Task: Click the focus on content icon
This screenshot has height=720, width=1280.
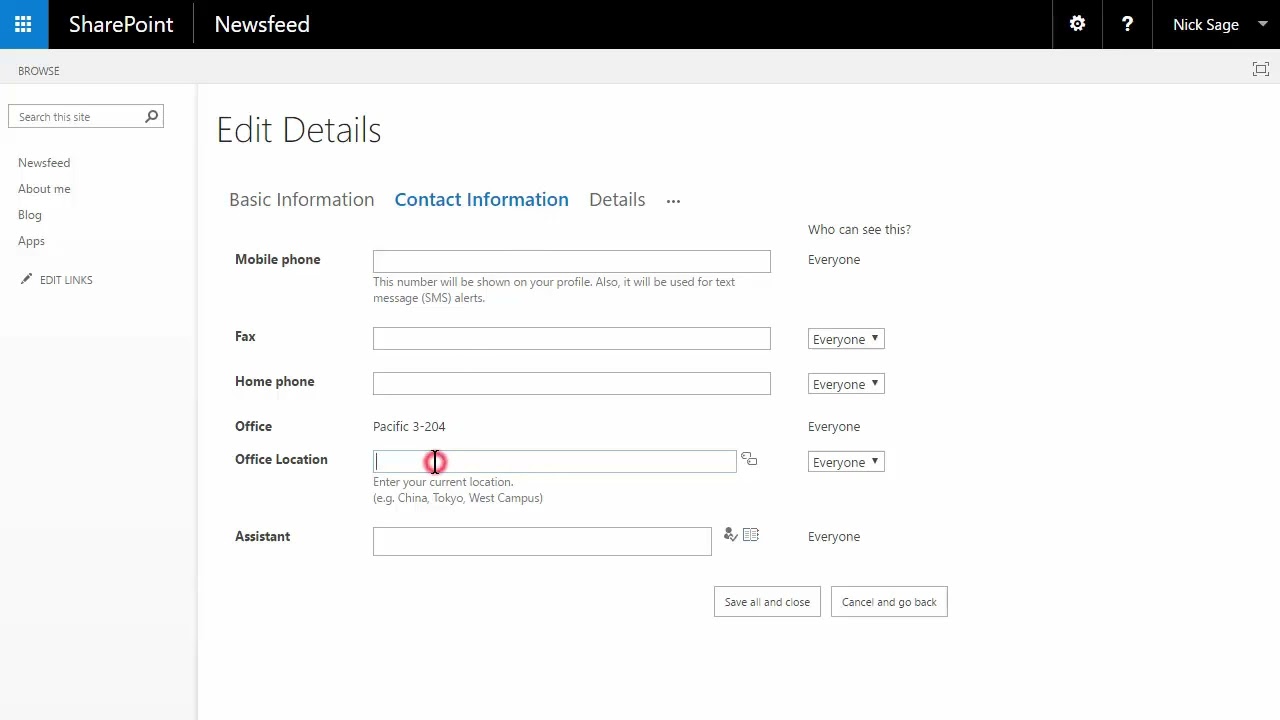Action: (1260, 69)
